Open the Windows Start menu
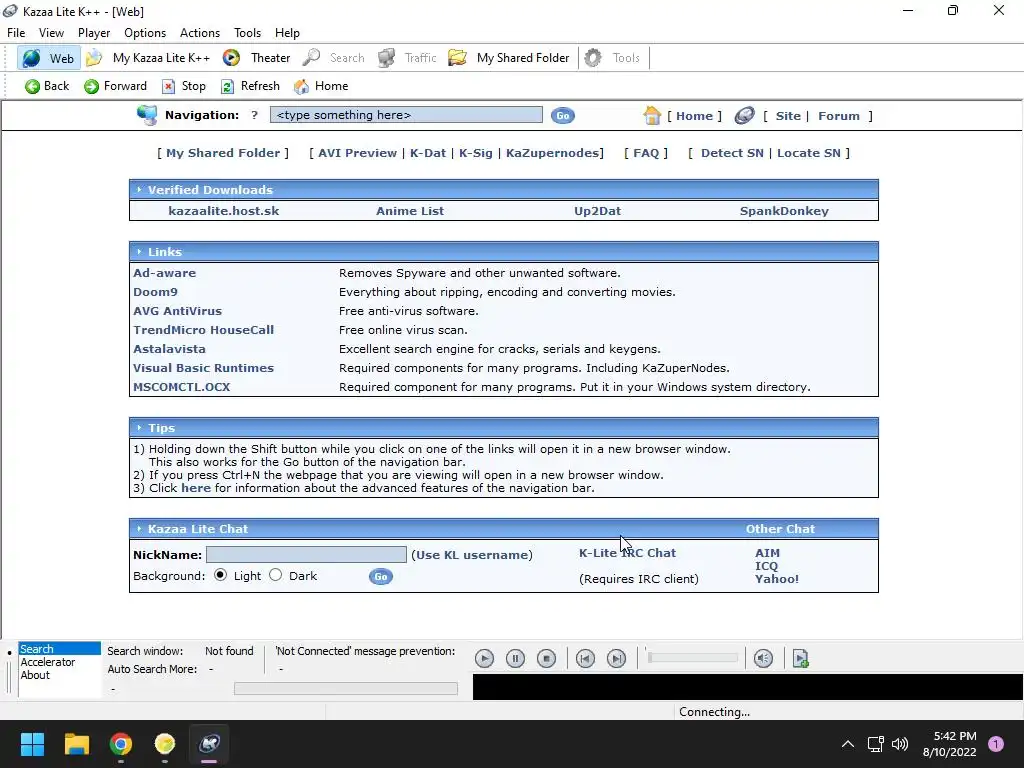1024x768 pixels. tap(32, 744)
